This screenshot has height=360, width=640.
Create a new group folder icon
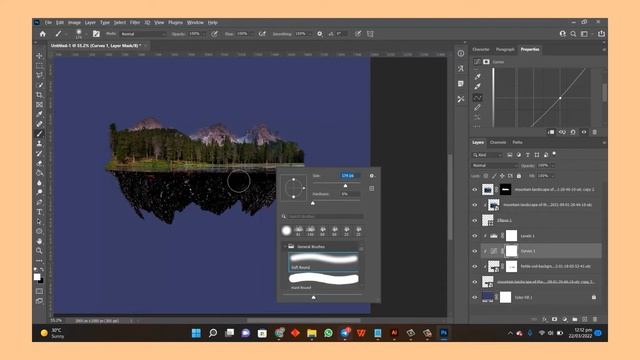[x=575, y=319]
